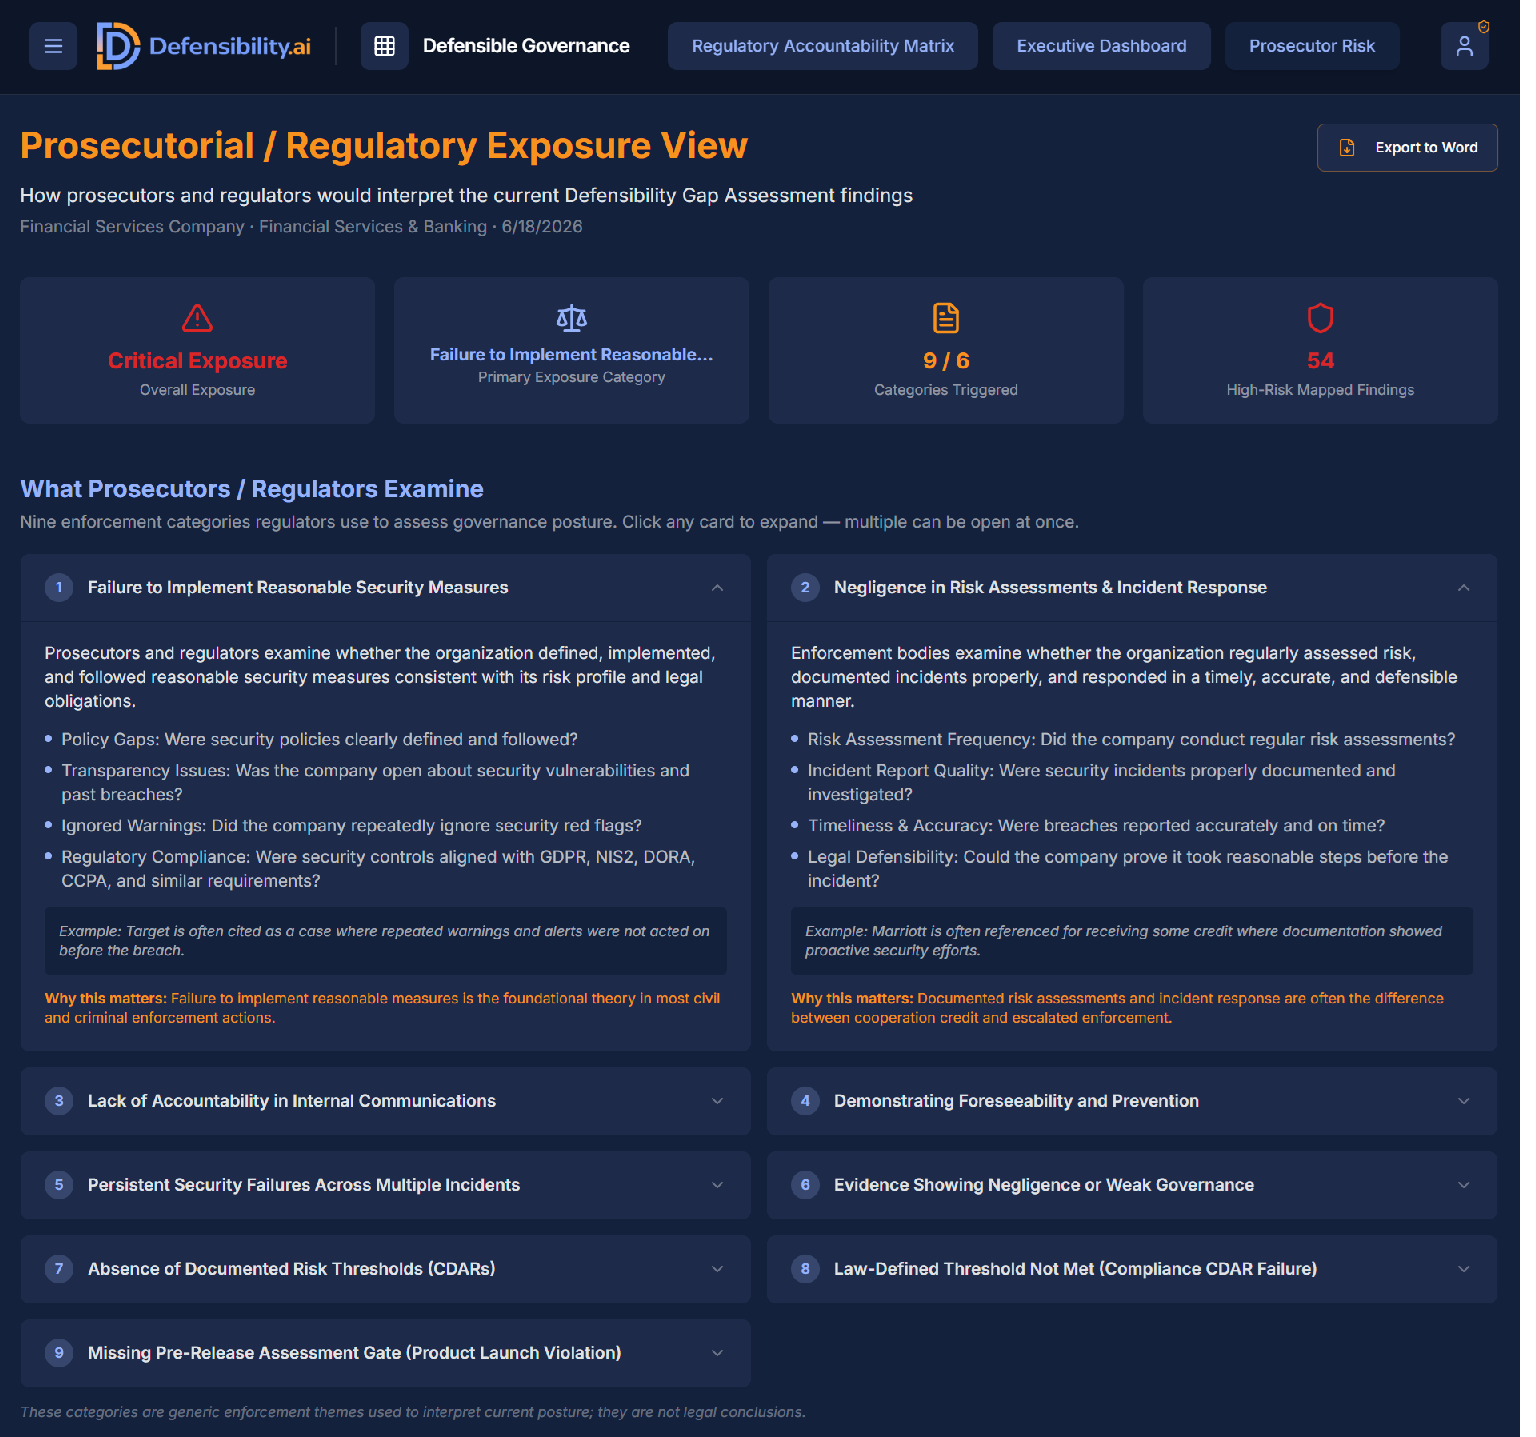
Task: Open the Defensible Governance grid icon
Action: [384, 46]
